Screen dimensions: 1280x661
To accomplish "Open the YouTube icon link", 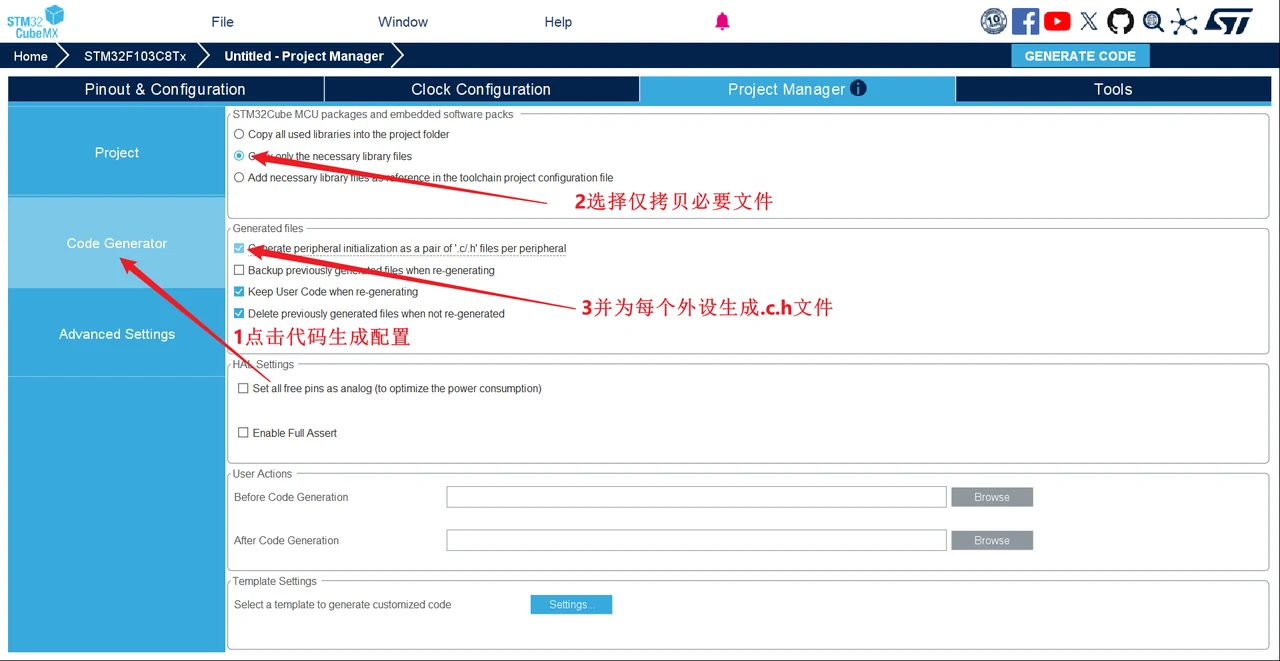I will [1057, 21].
